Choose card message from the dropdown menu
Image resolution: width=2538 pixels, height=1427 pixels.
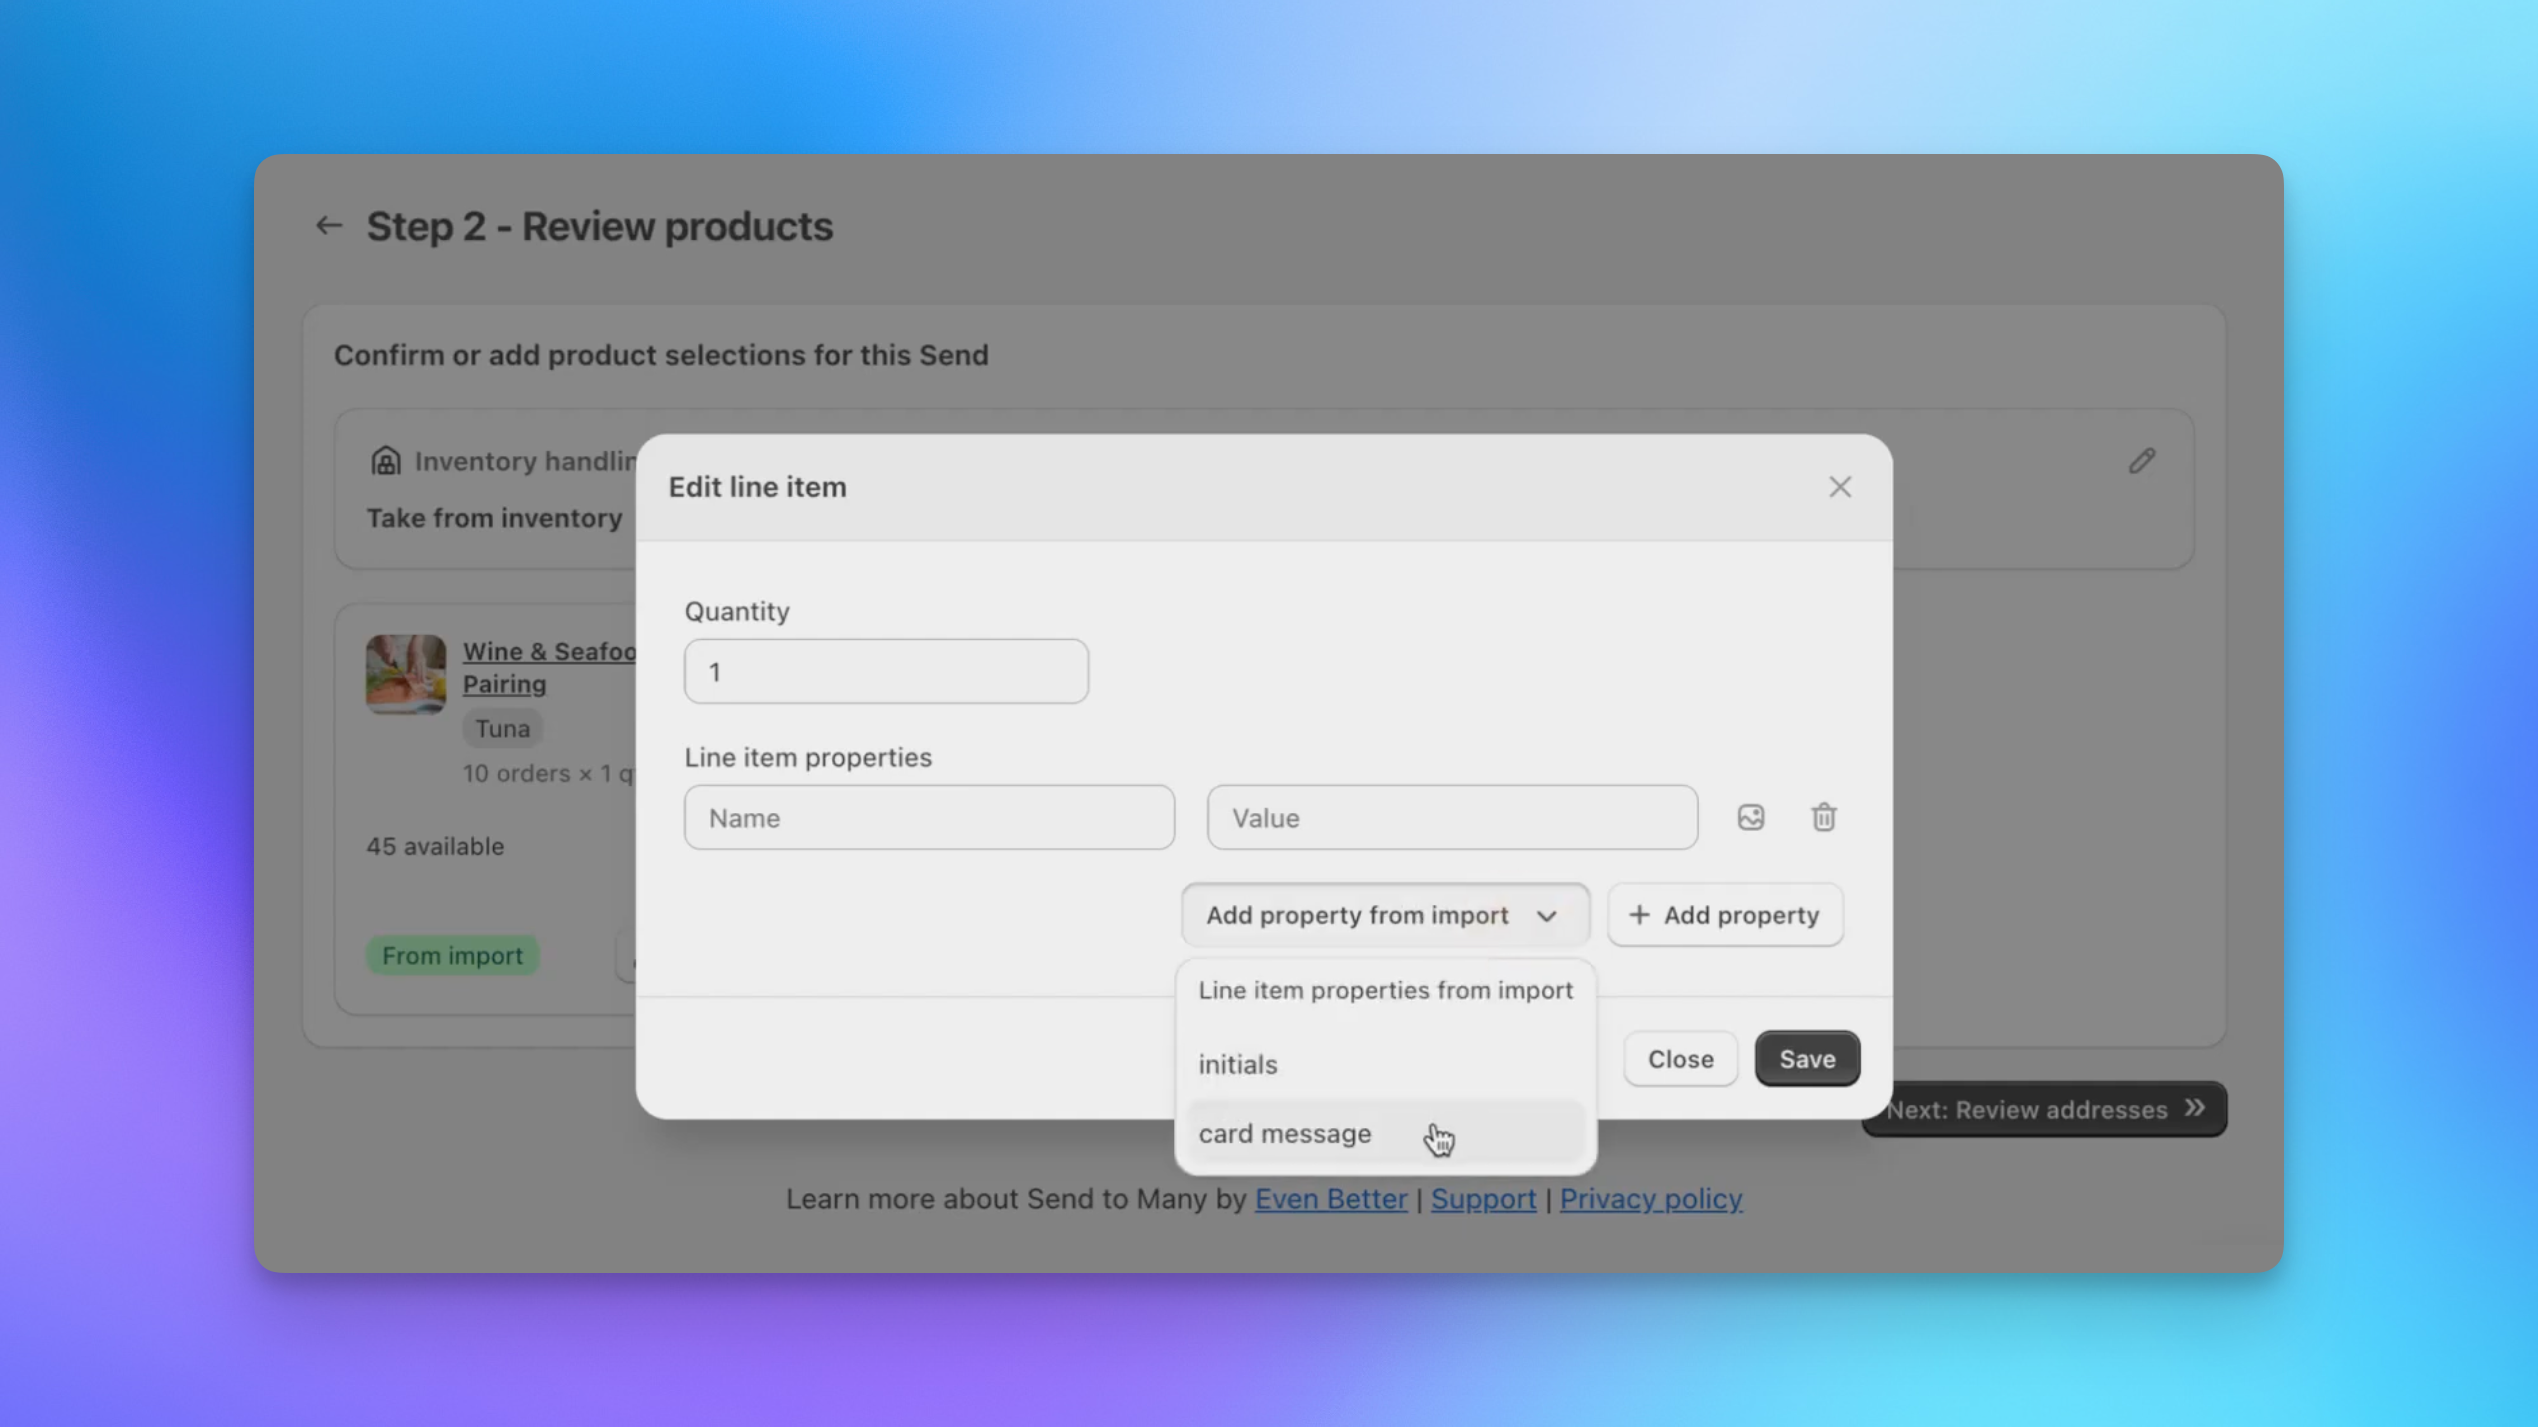(1285, 1133)
